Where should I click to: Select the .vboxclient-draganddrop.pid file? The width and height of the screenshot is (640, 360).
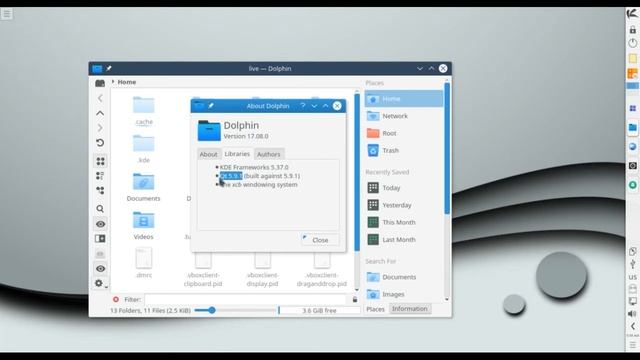(x=322, y=269)
